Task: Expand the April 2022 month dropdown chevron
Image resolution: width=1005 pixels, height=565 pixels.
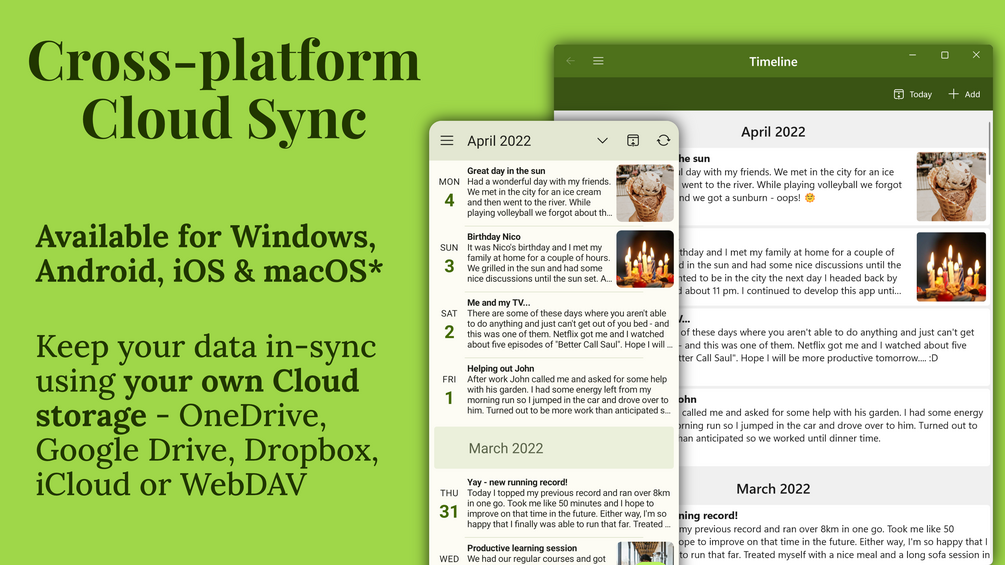Action: [602, 140]
